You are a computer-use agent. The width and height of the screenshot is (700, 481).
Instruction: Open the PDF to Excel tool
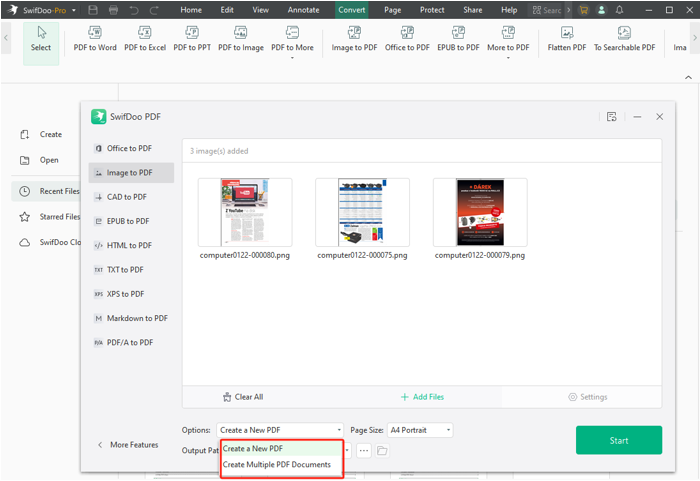tap(145, 39)
